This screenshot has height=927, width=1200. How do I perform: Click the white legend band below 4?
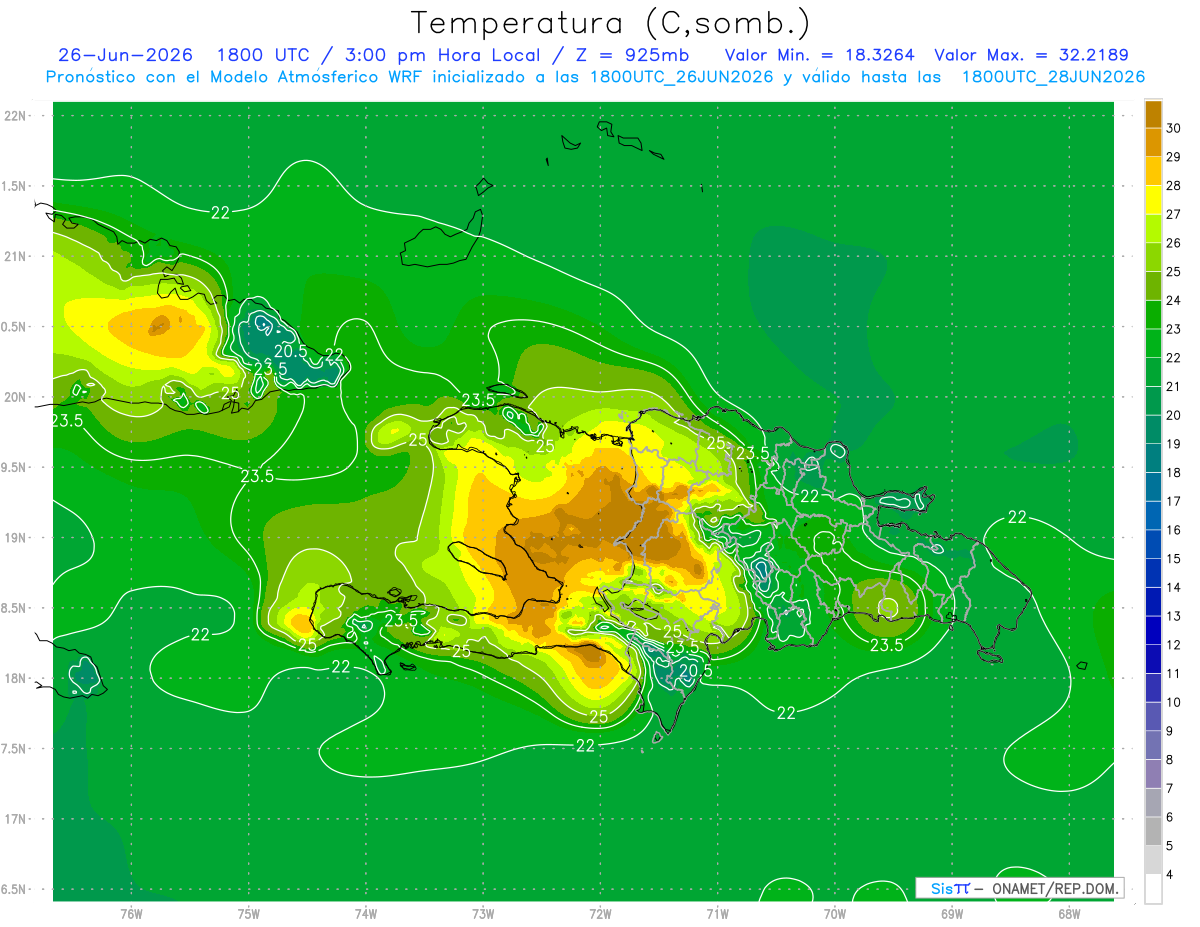1153,889
